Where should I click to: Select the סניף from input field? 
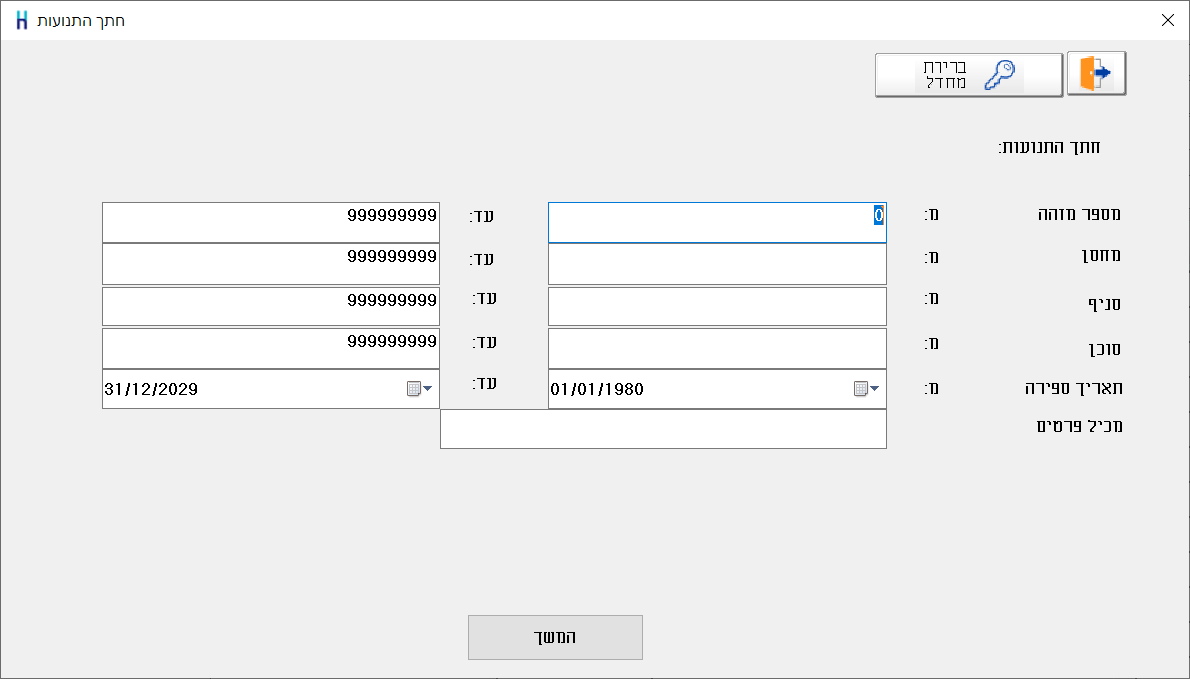(x=717, y=306)
